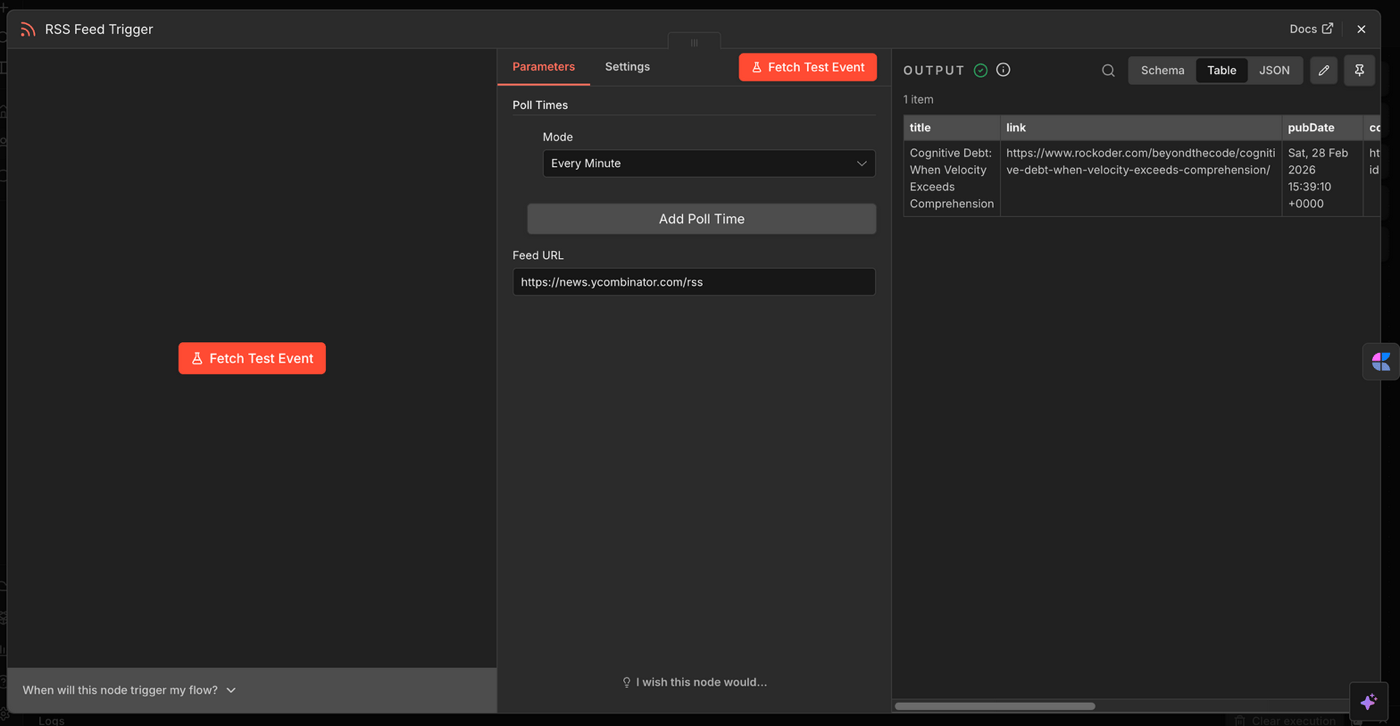The height and width of the screenshot is (726, 1400).
Task: Click the green success check beside OUTPUT
Action: point(980,70)
